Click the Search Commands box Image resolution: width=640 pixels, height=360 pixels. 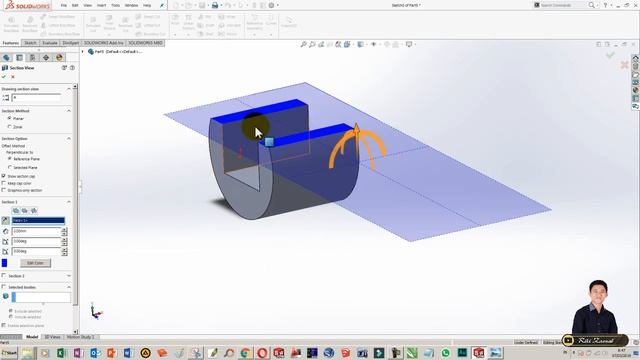coord(560,5)
